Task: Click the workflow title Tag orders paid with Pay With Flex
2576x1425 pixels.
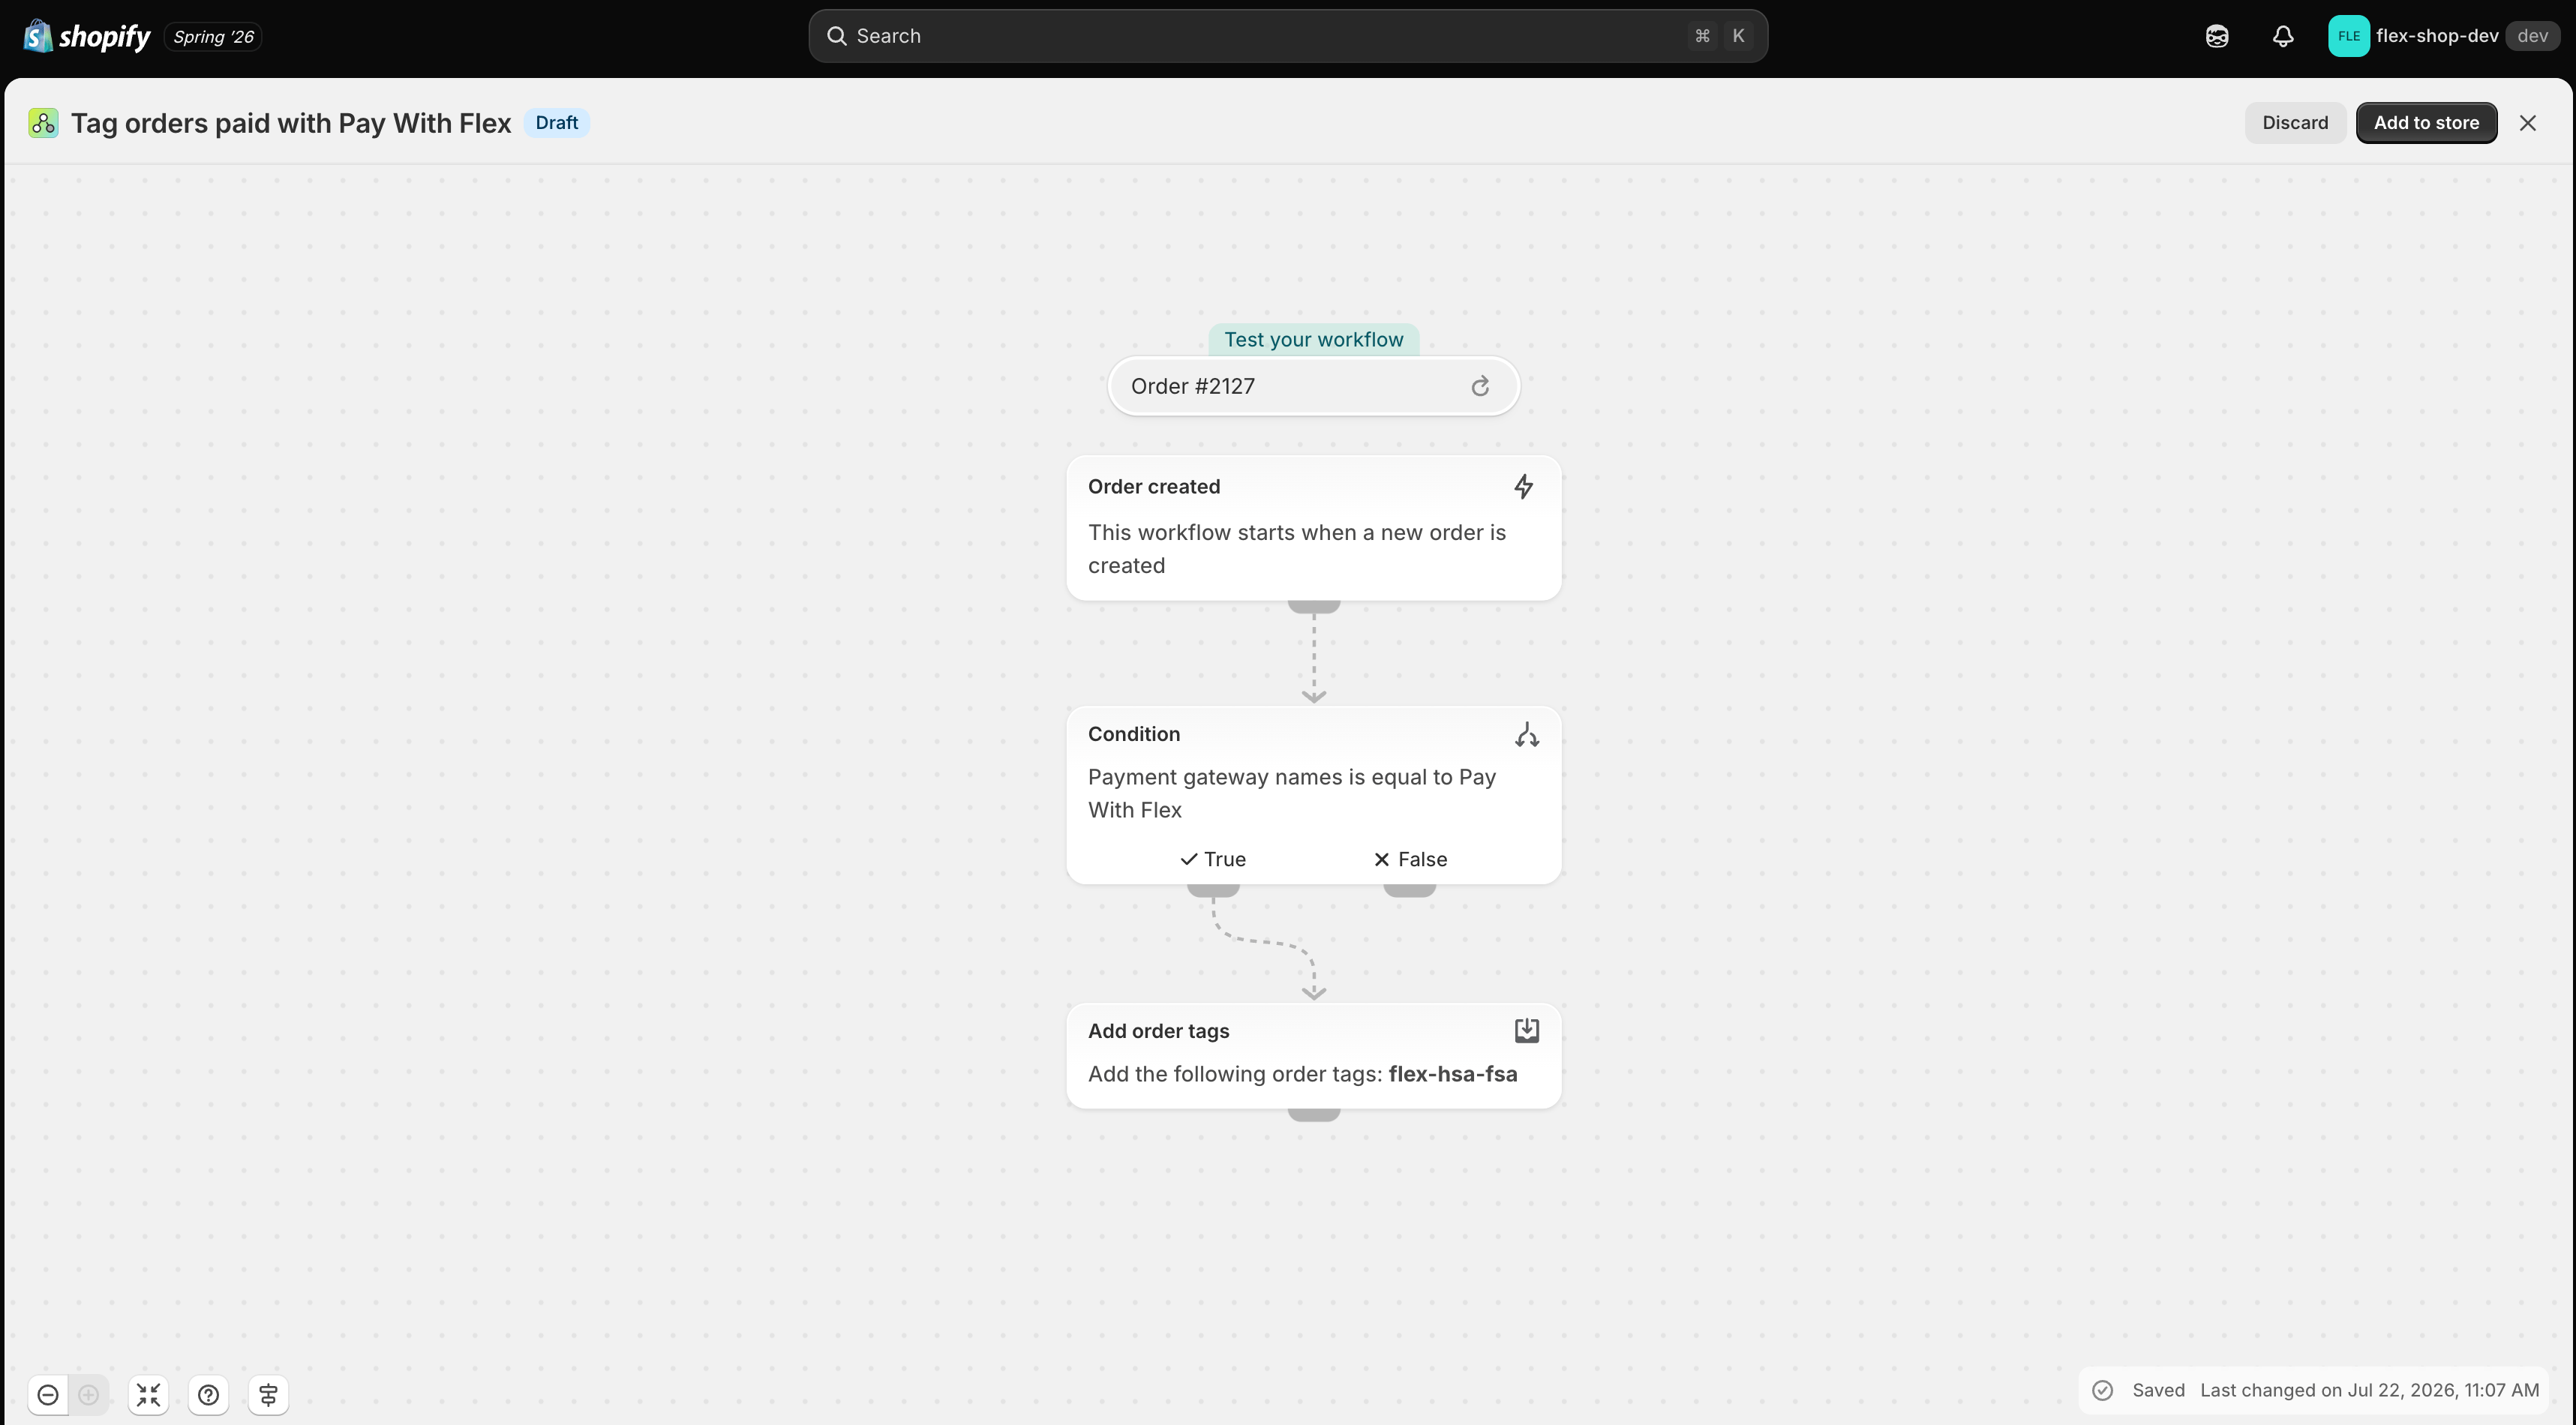Action: [291, 123]
